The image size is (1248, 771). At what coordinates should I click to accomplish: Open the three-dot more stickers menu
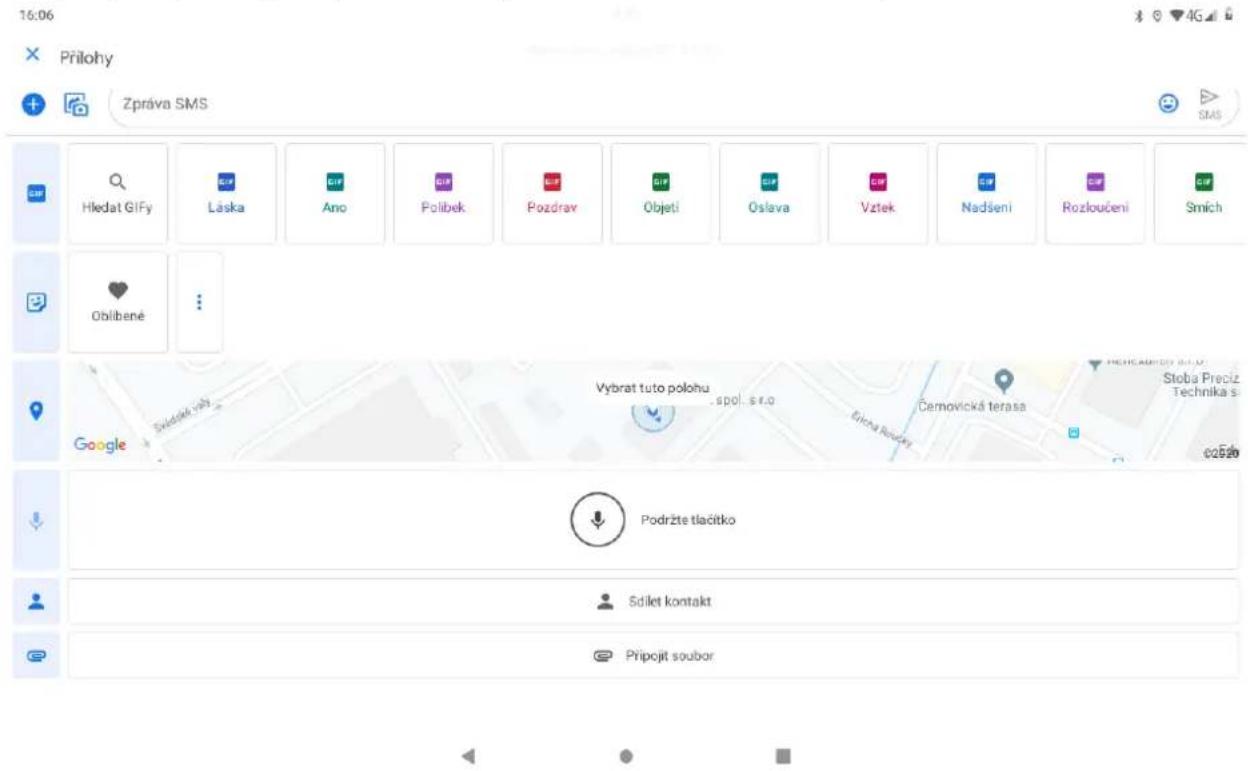click(200, 301)
